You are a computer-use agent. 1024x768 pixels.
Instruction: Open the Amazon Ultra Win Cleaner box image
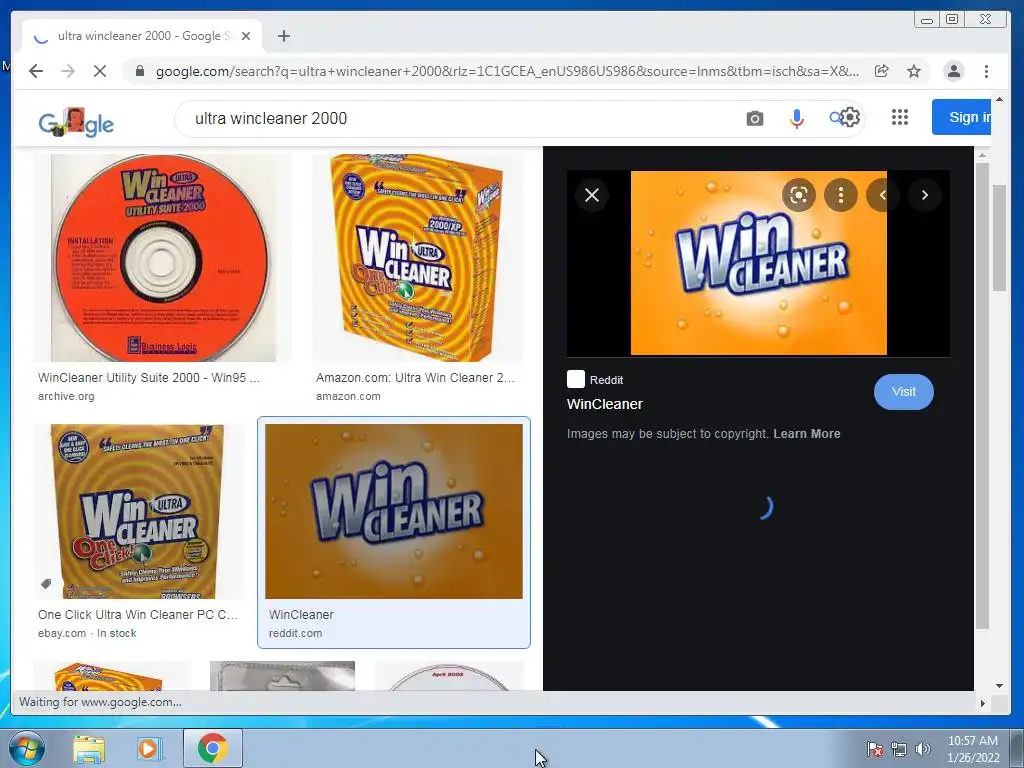(x=418, y=257)
